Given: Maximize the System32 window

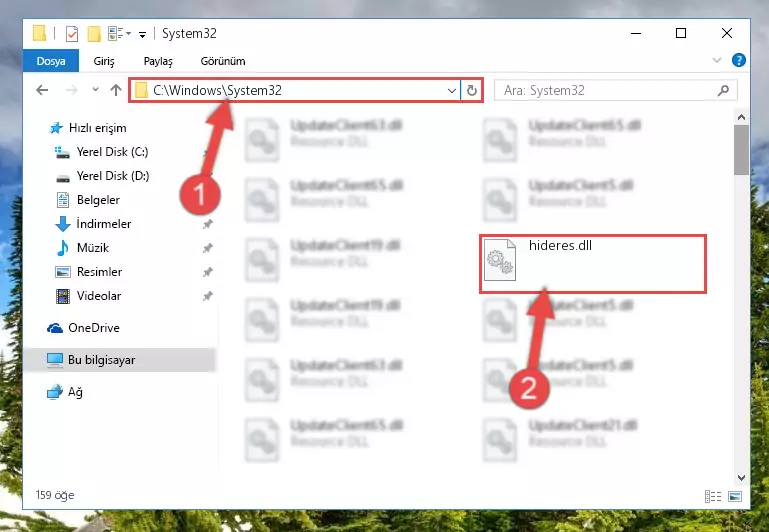Looking at the screenshot, I should pos(681,33).
